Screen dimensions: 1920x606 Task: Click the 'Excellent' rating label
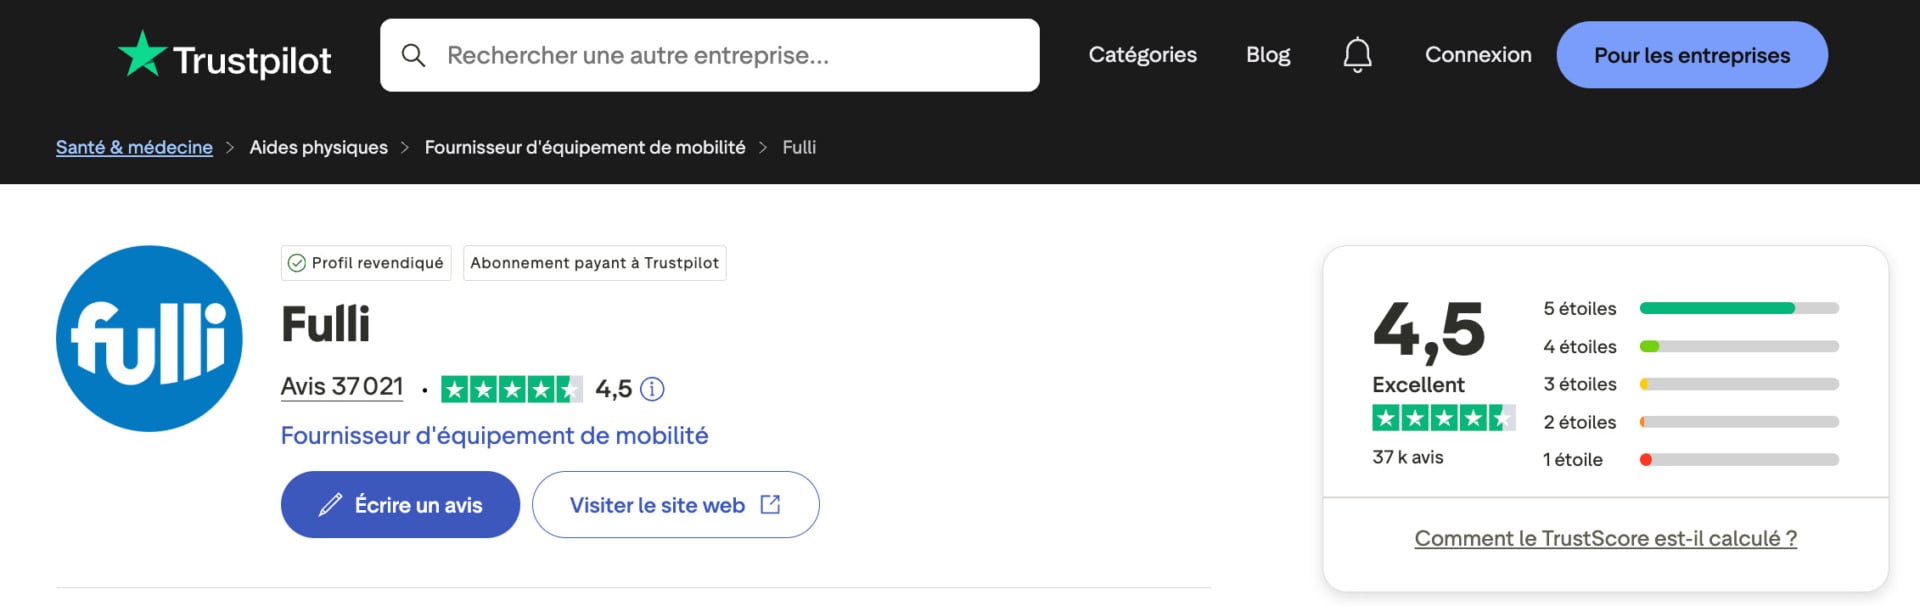coord(1418,385)
